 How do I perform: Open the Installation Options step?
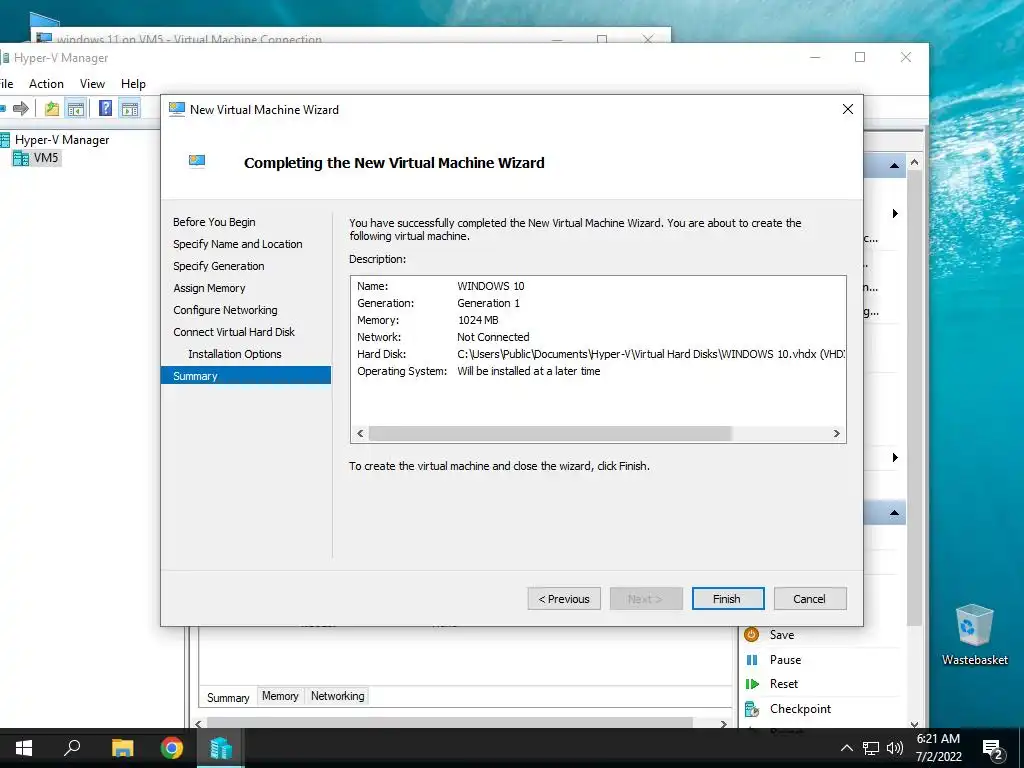[x=234, y=354]
